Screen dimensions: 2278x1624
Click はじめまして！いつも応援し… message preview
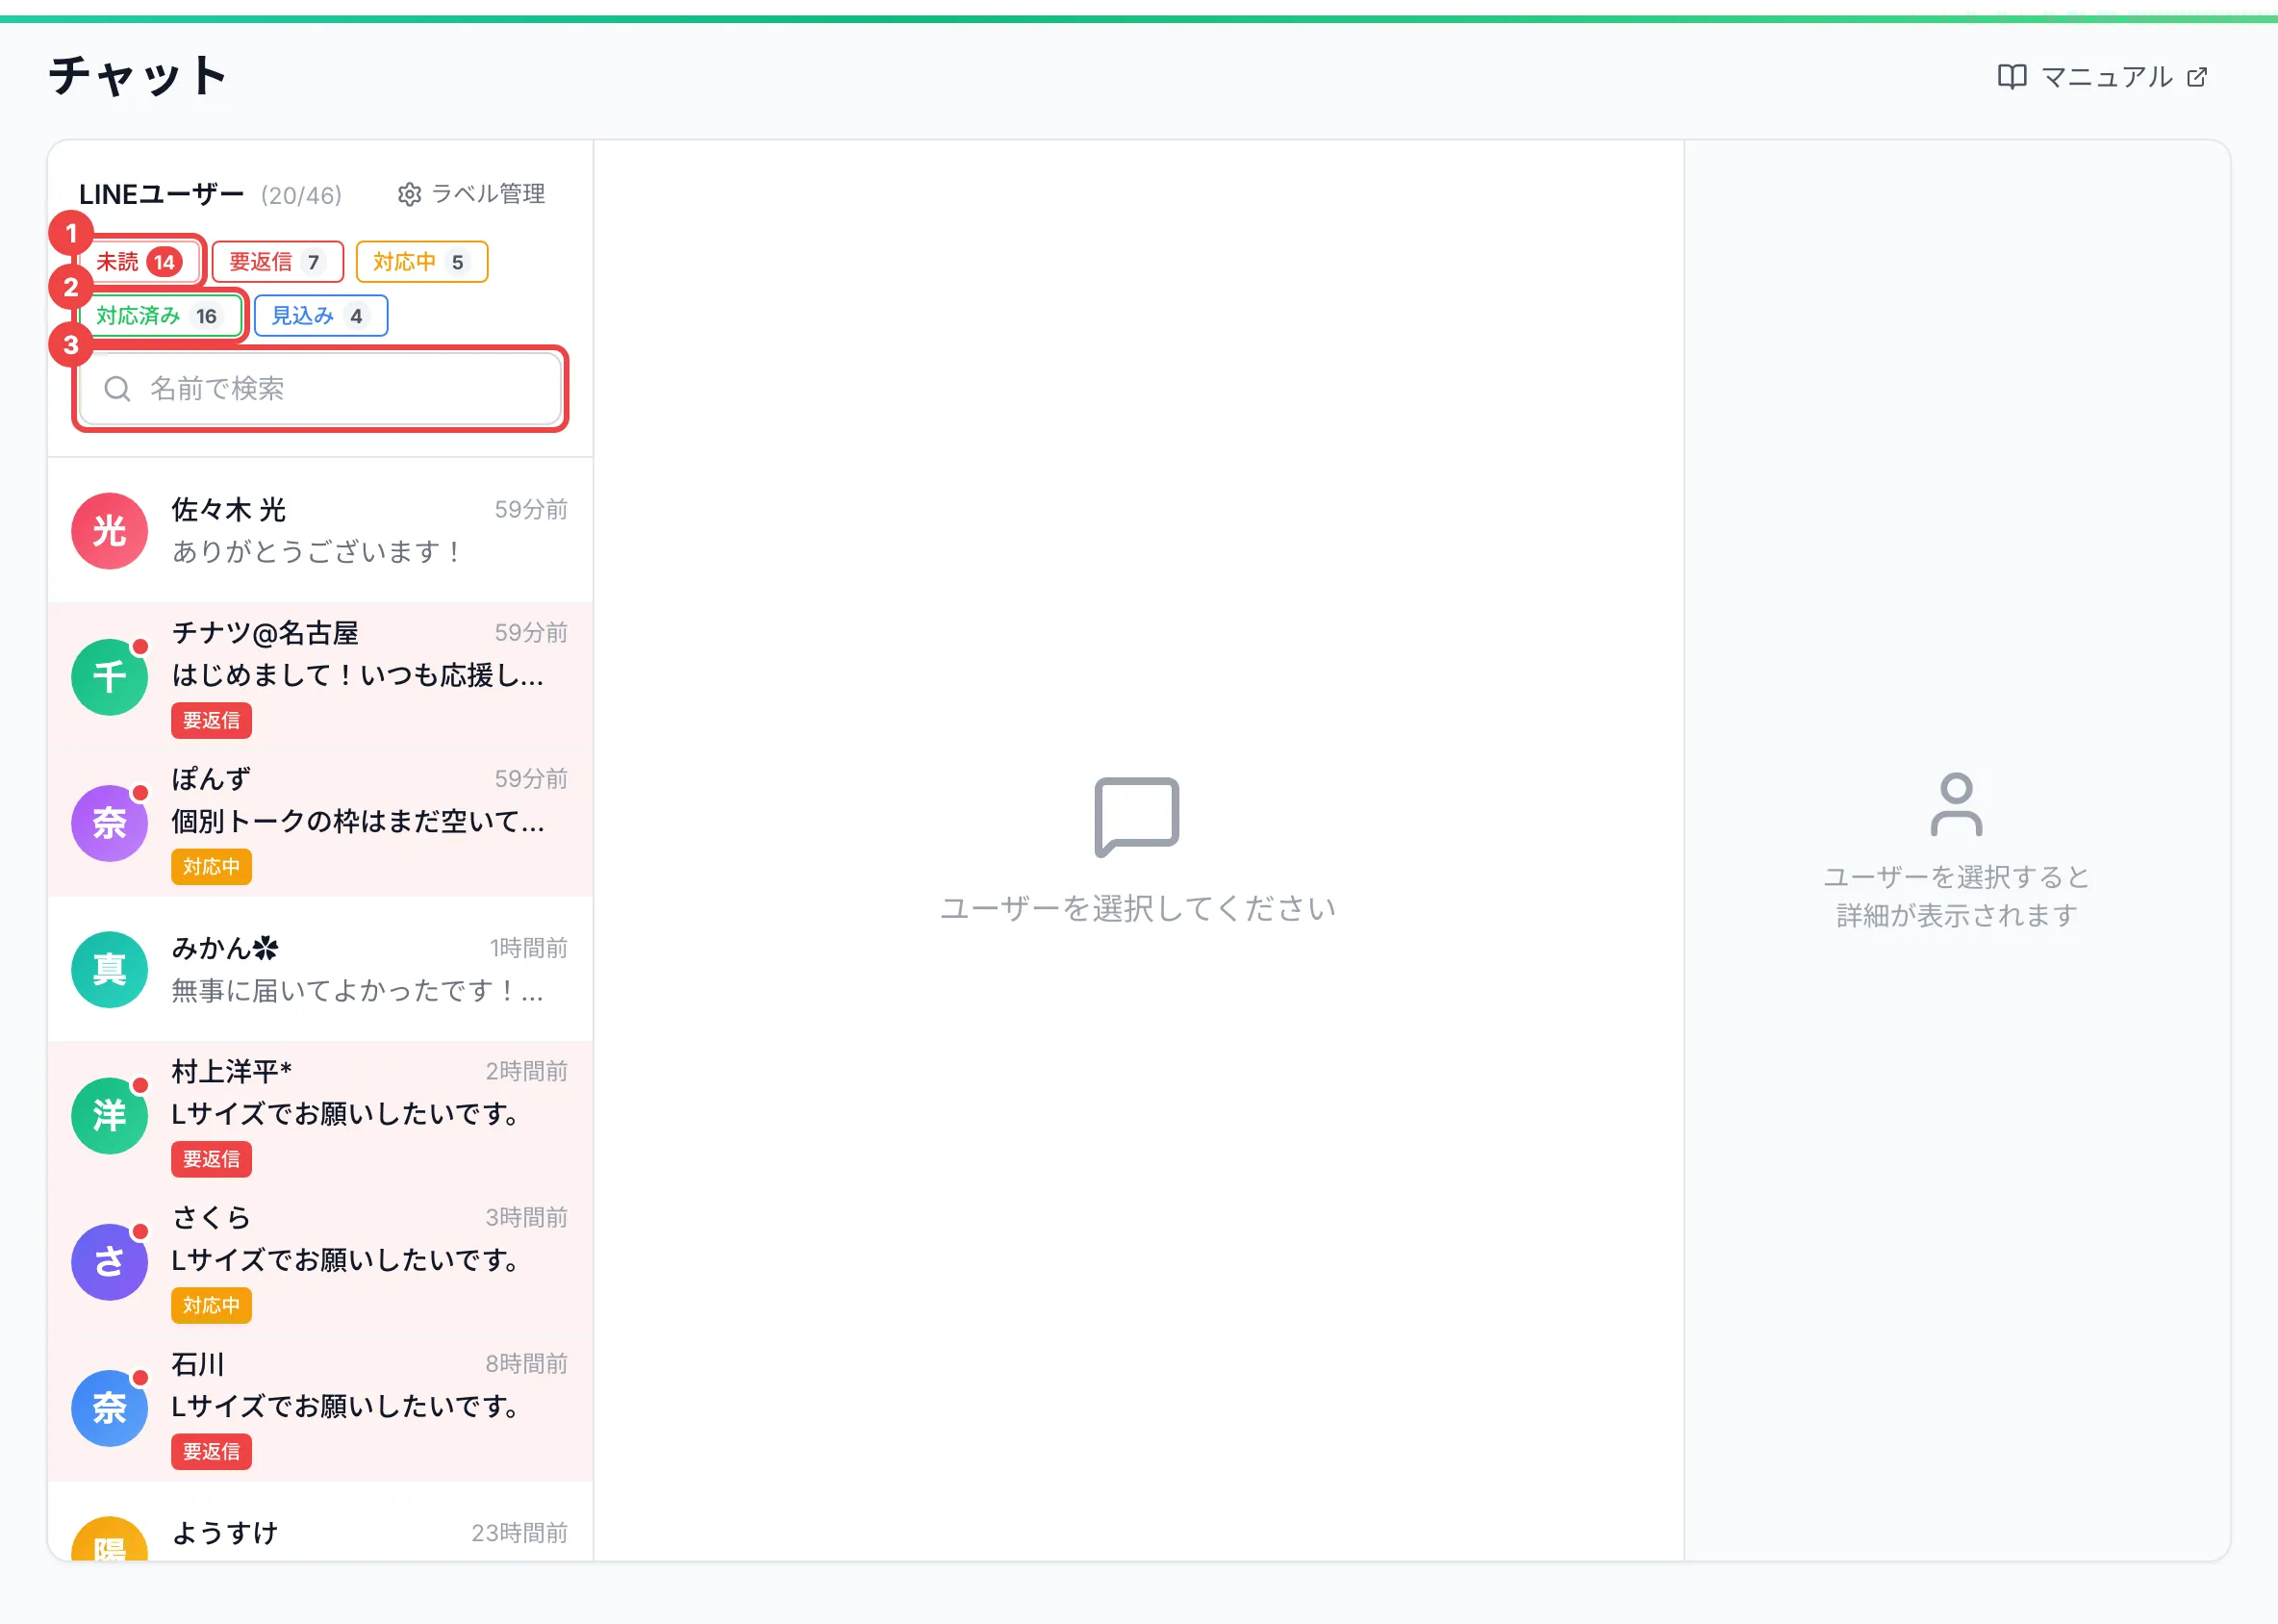358,676
